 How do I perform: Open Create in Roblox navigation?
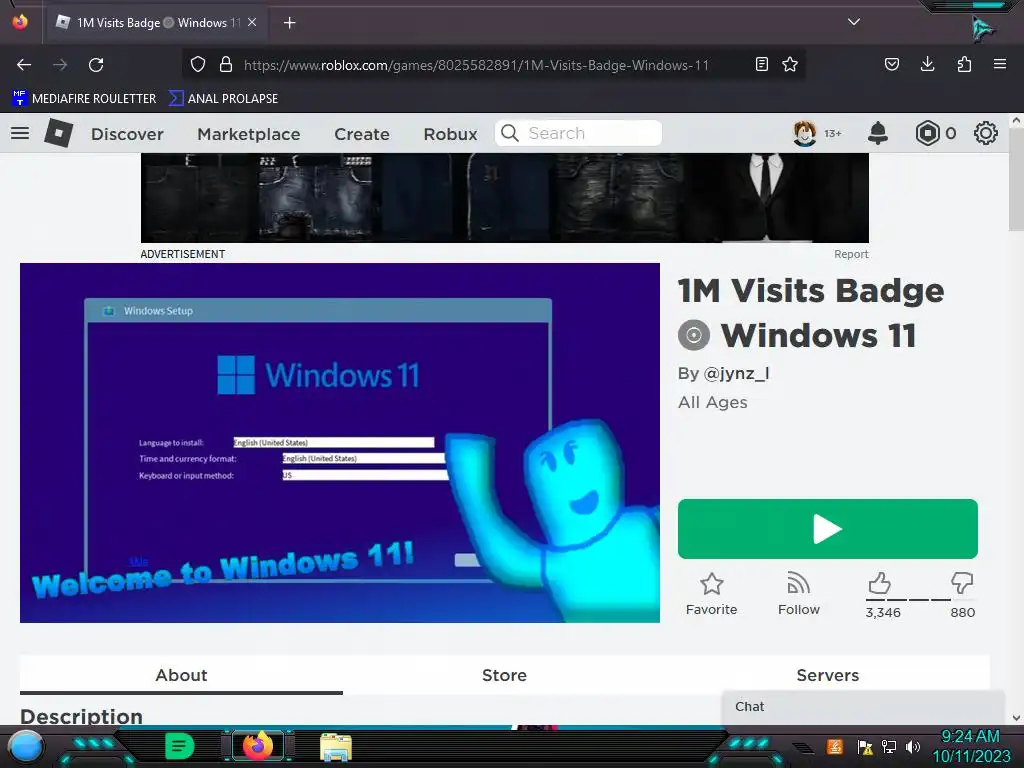click(362, 134)
